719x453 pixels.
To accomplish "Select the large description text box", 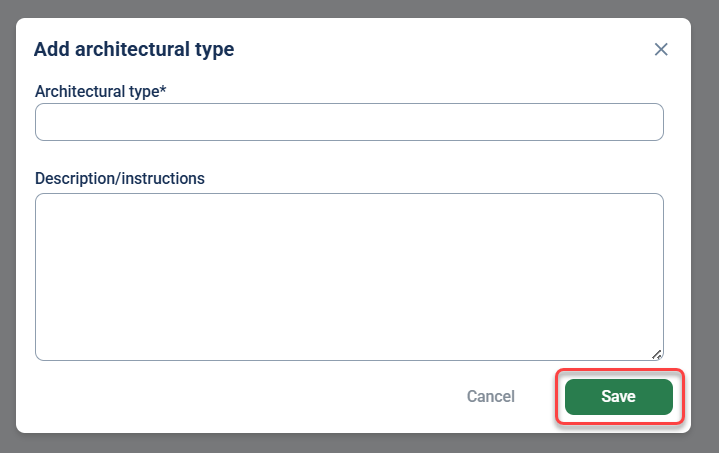I will coord(349,276).
